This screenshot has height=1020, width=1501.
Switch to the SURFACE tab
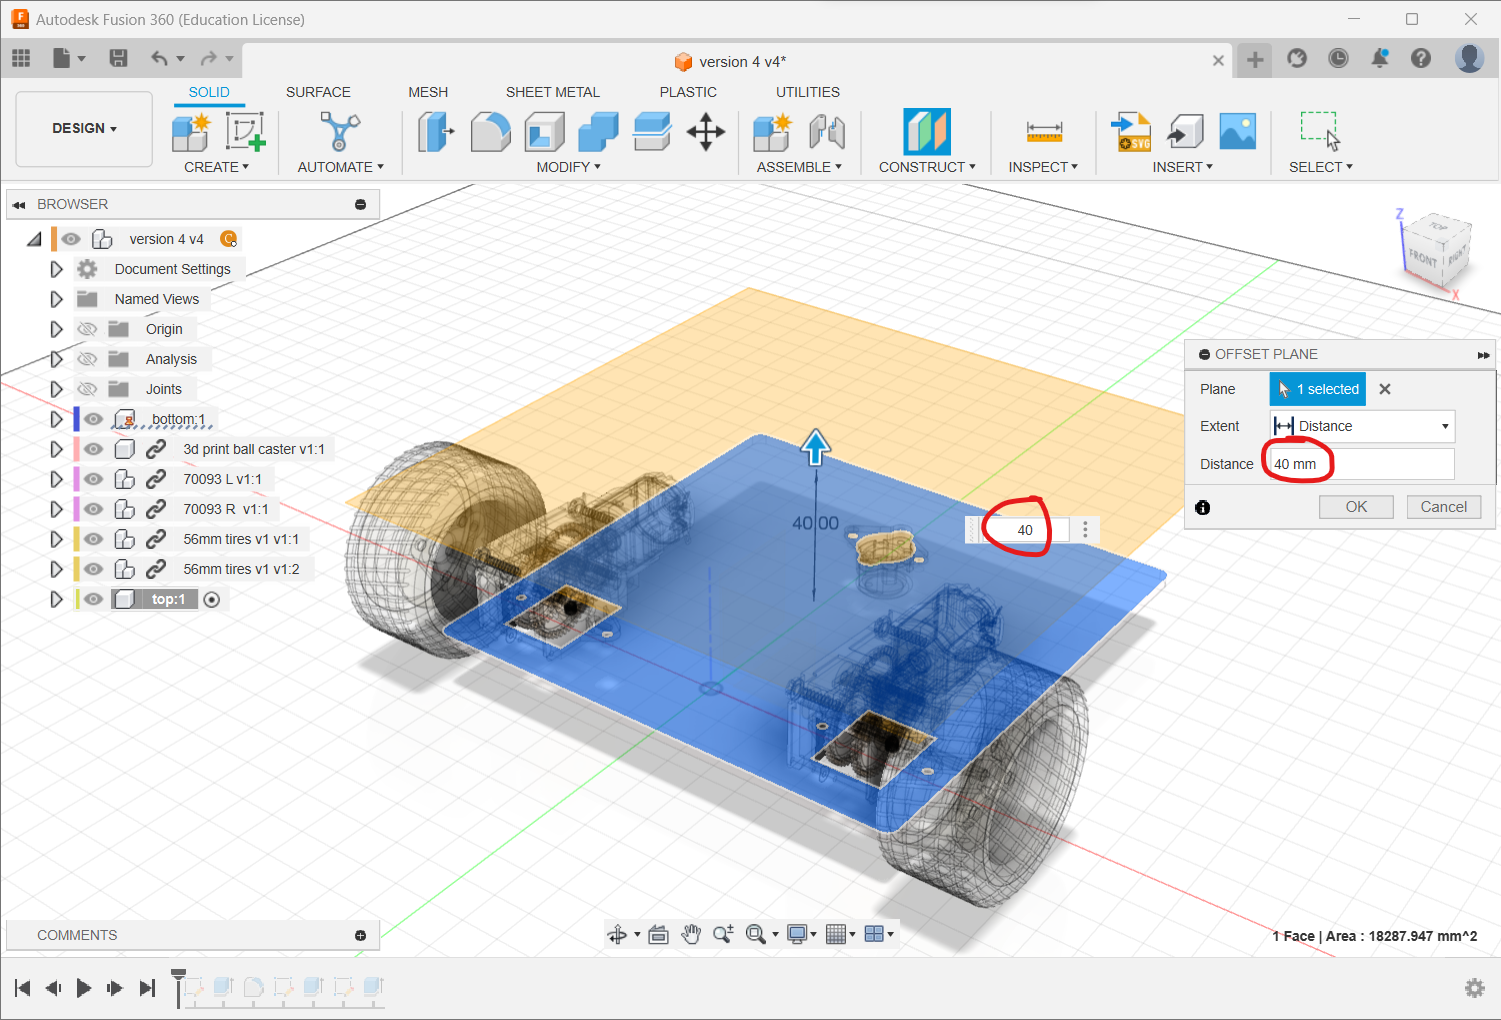tap(318, 92)
